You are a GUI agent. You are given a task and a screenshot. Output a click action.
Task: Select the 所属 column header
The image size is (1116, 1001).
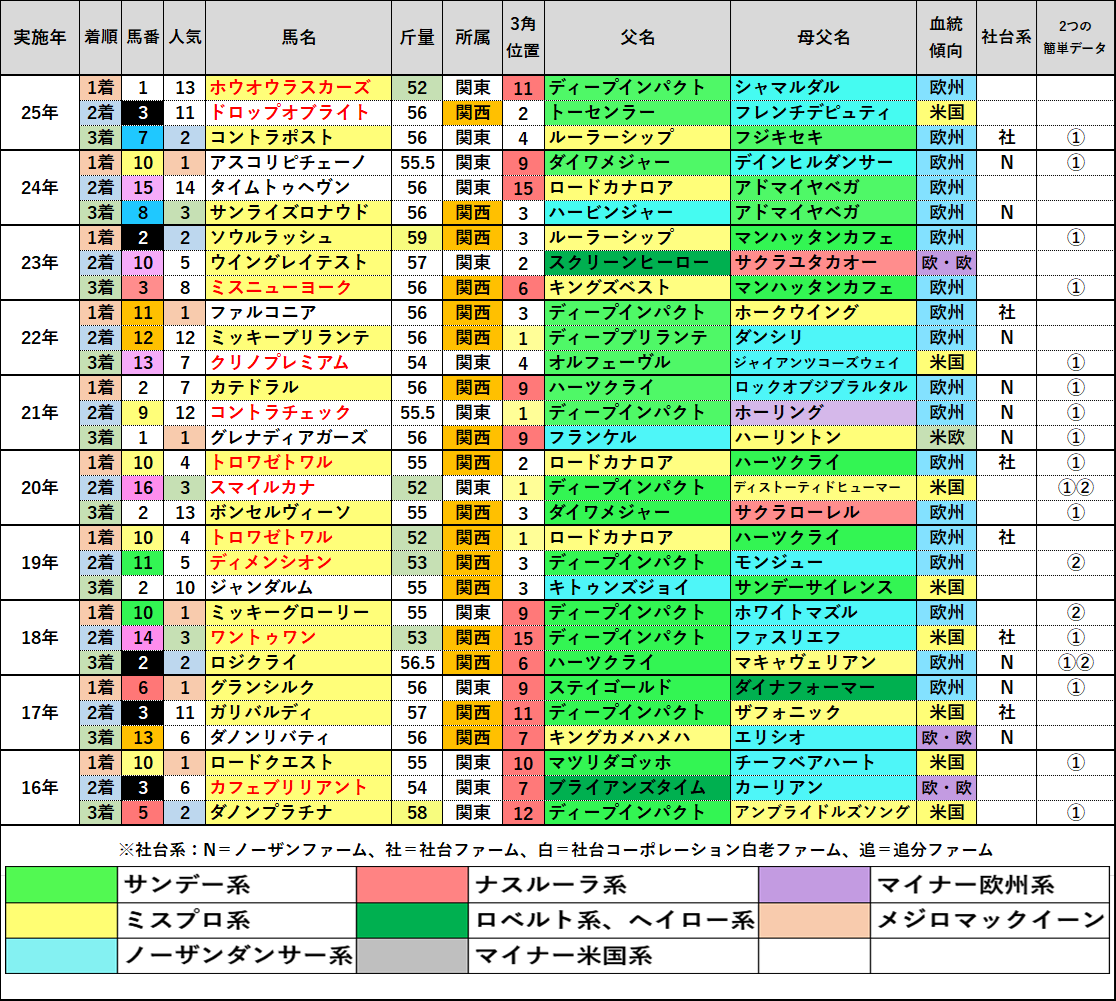click(x=473, y=38)
